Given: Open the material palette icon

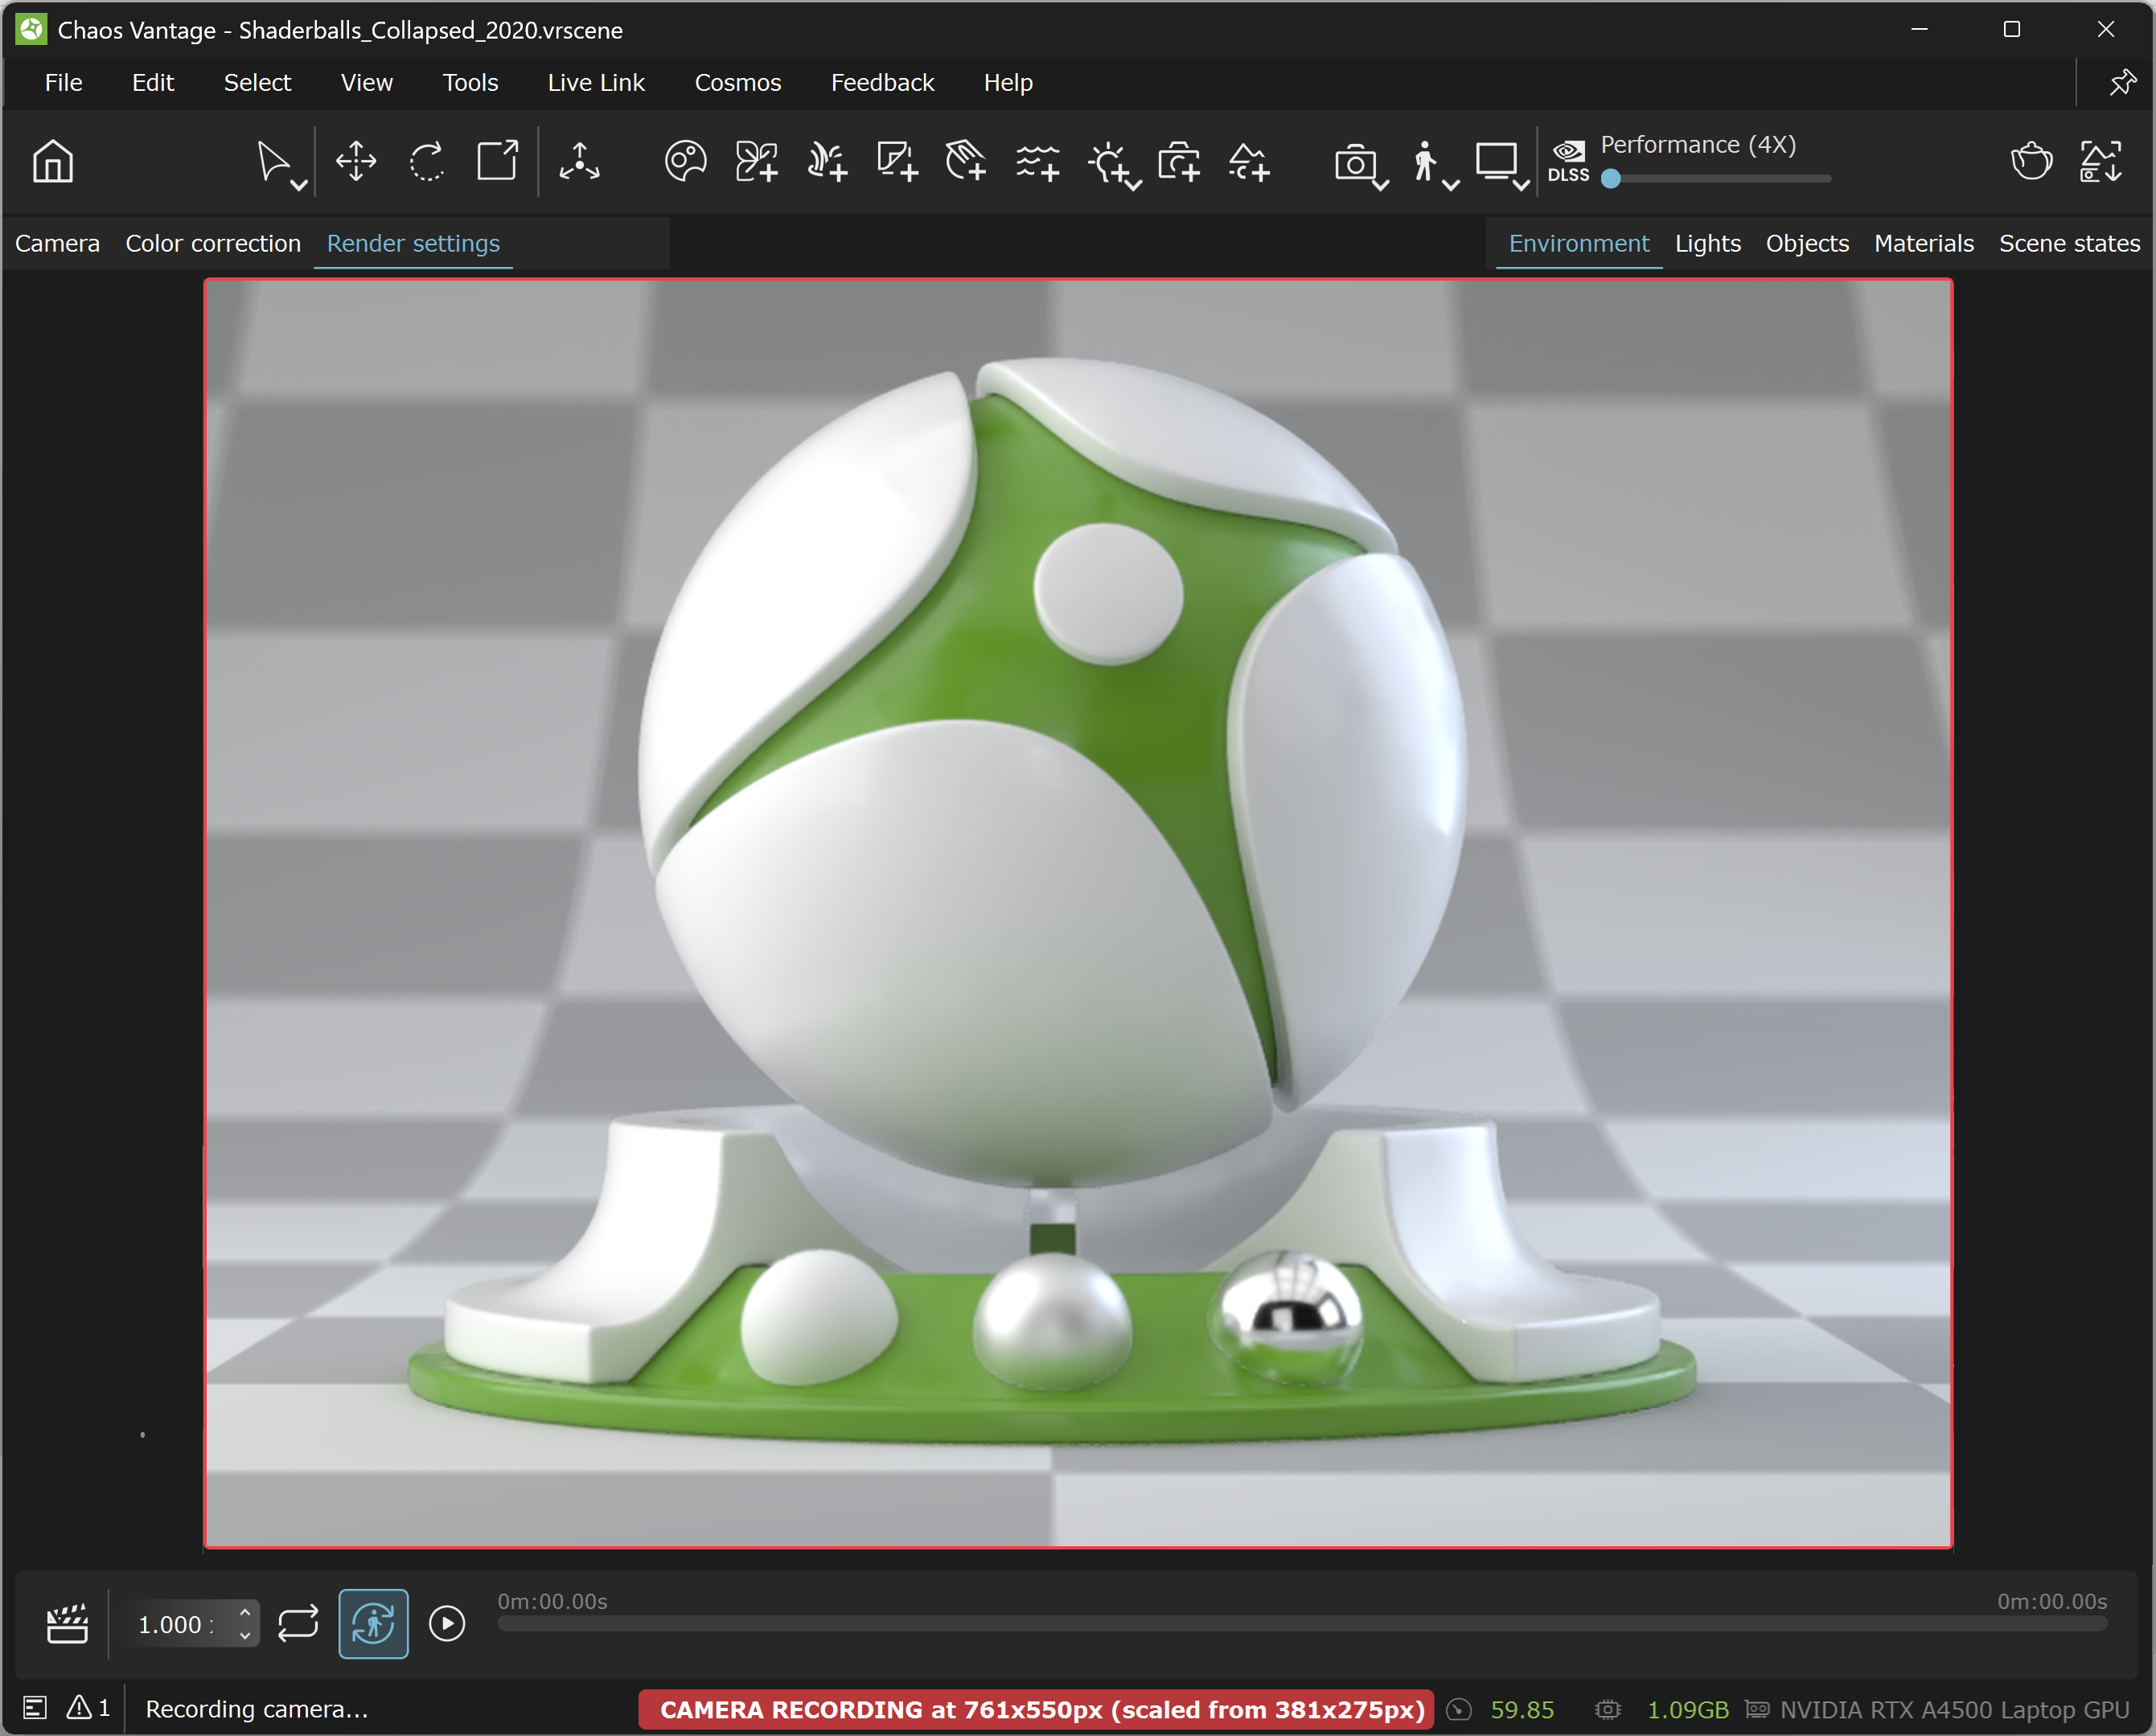Looking at the screenshot, I should tap(686, 161).
